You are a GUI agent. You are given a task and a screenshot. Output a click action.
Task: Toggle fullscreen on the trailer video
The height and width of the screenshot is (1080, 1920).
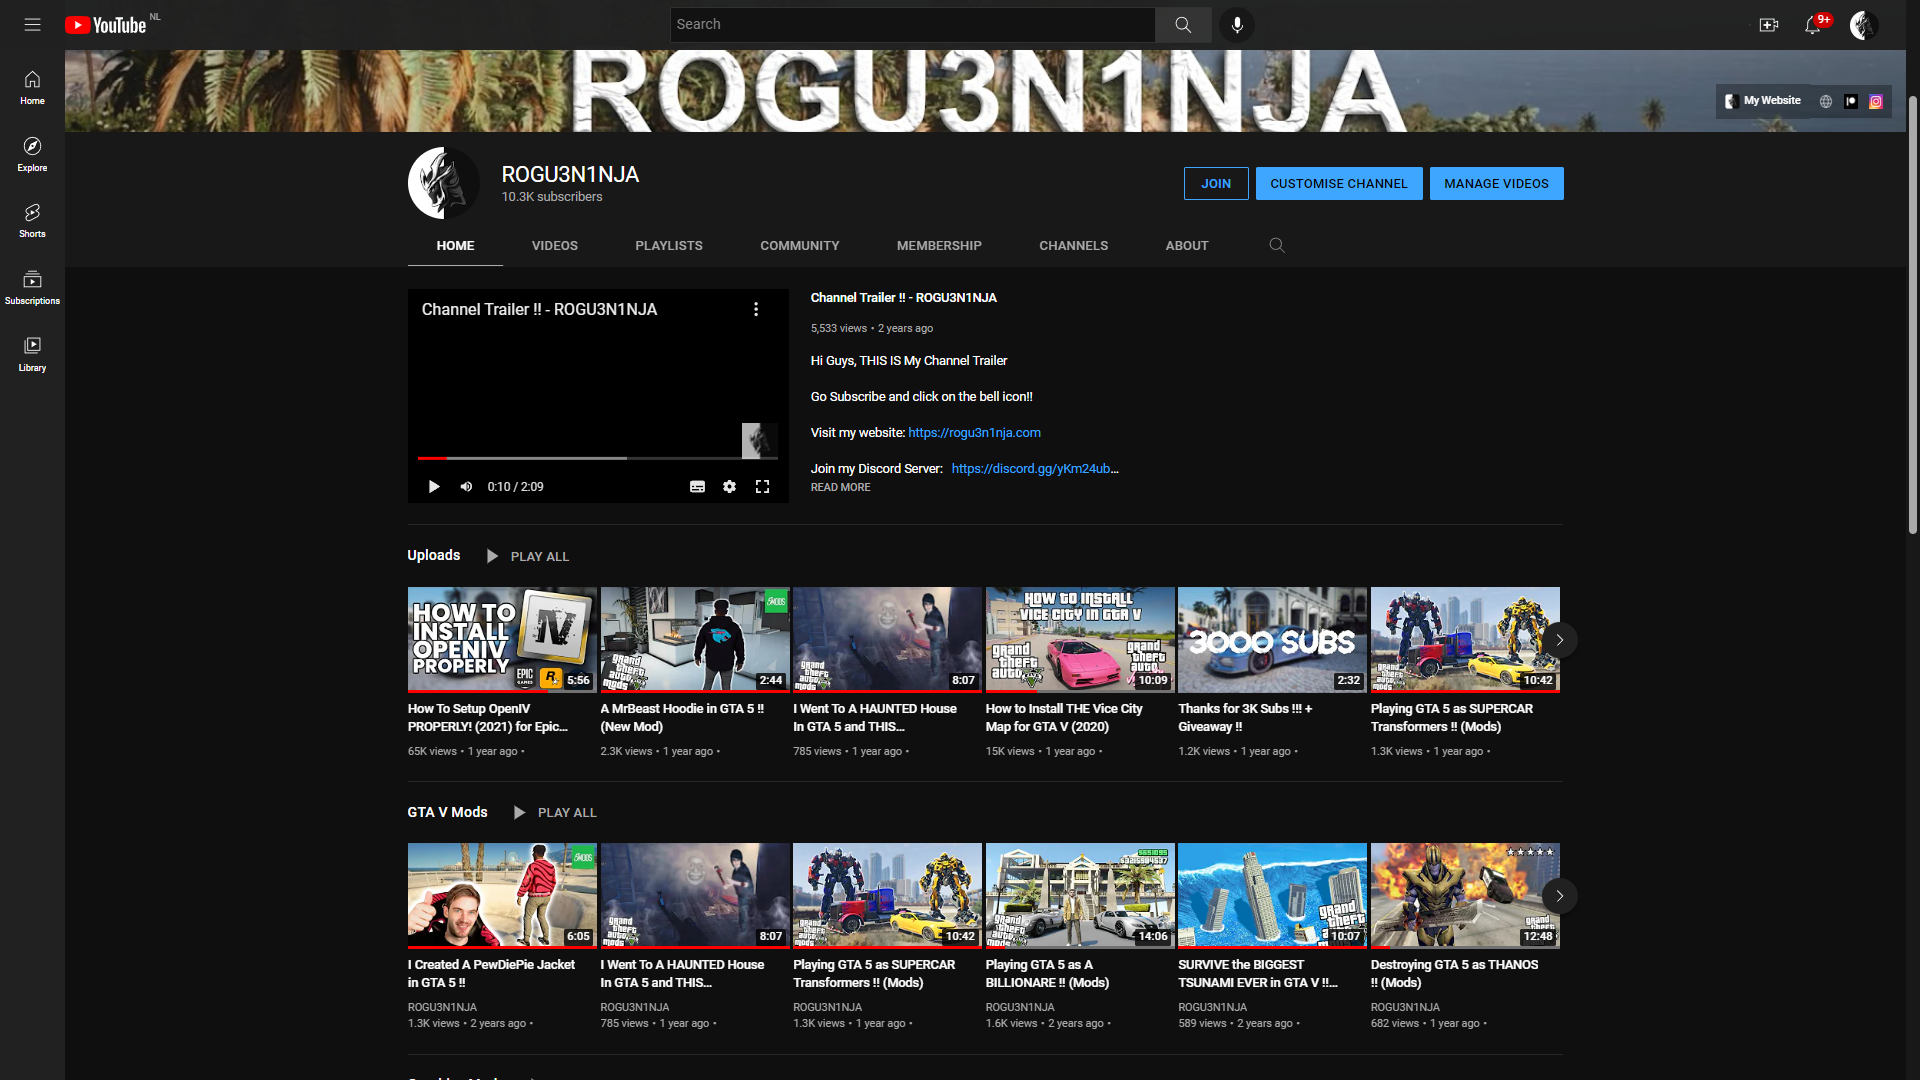pyautogui.click(x=762, y=487)
